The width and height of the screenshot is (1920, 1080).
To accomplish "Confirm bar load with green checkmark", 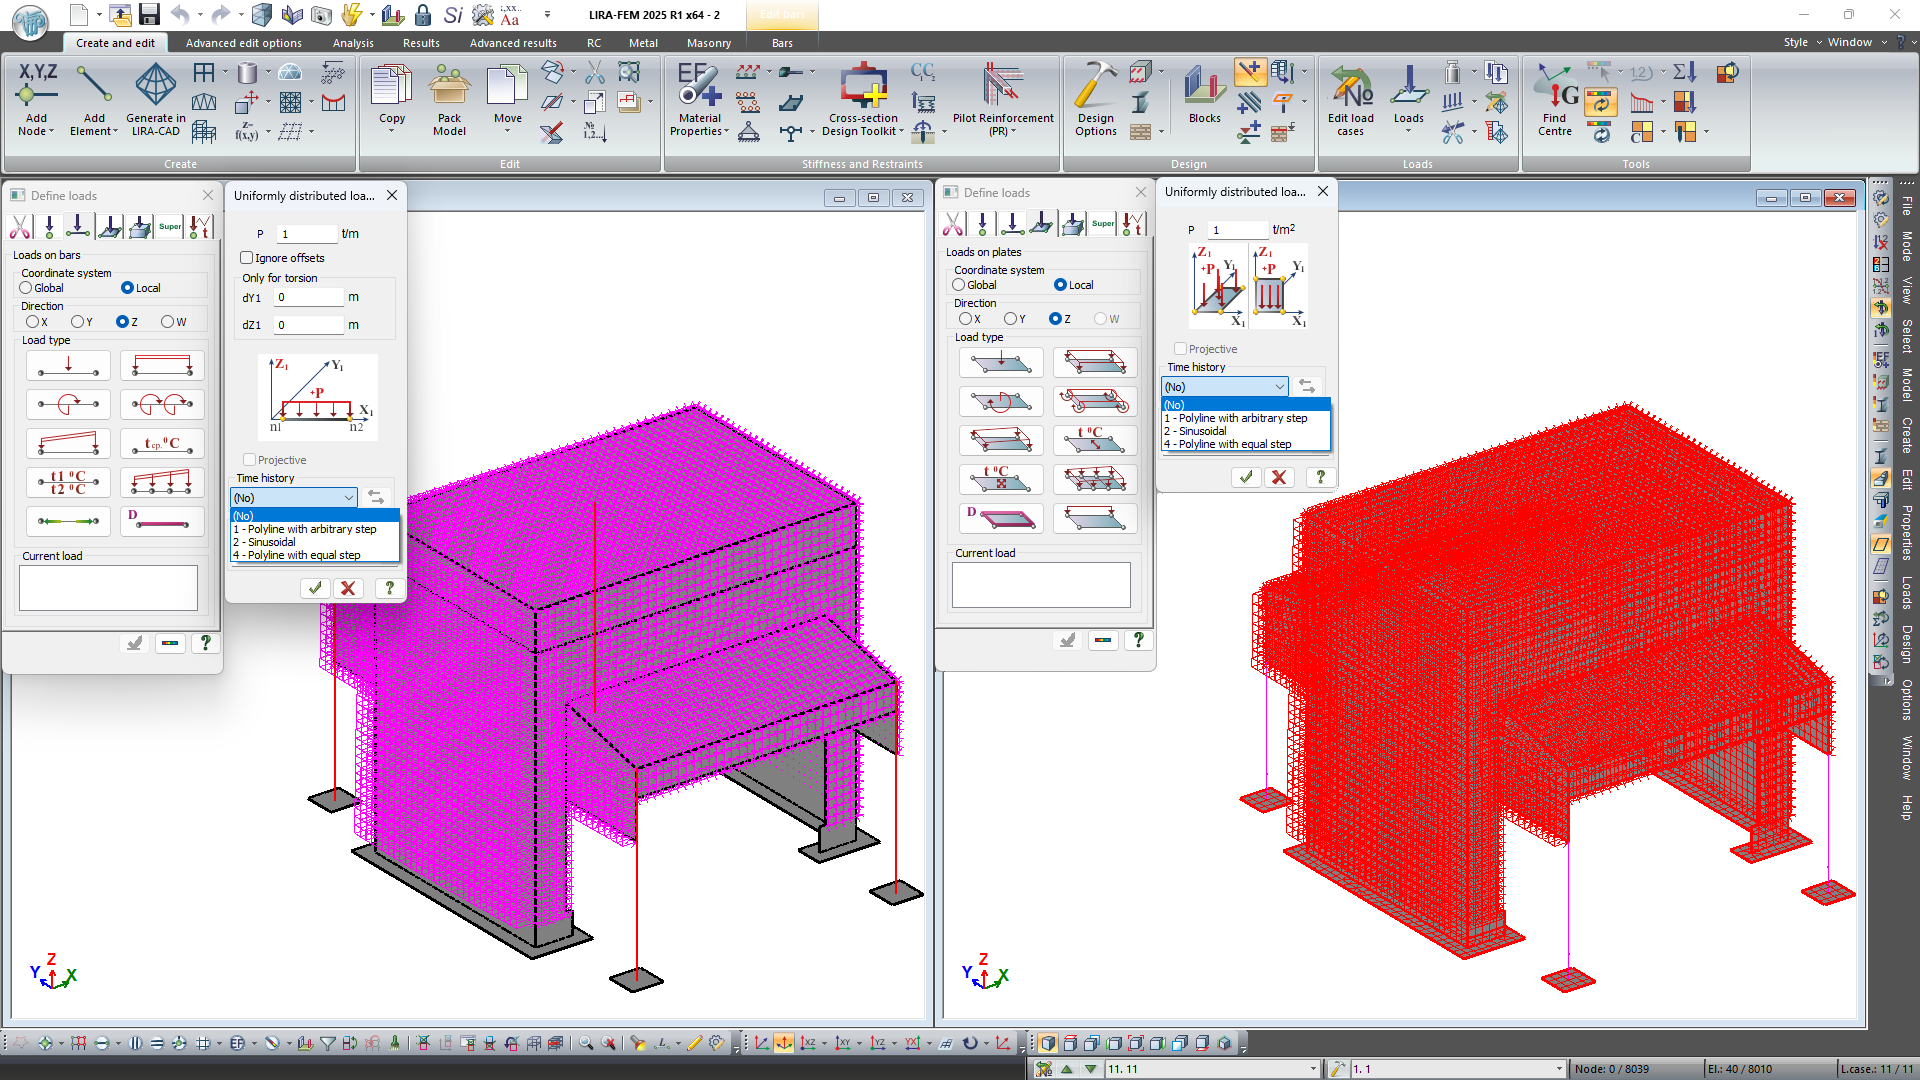I will 315,588.
